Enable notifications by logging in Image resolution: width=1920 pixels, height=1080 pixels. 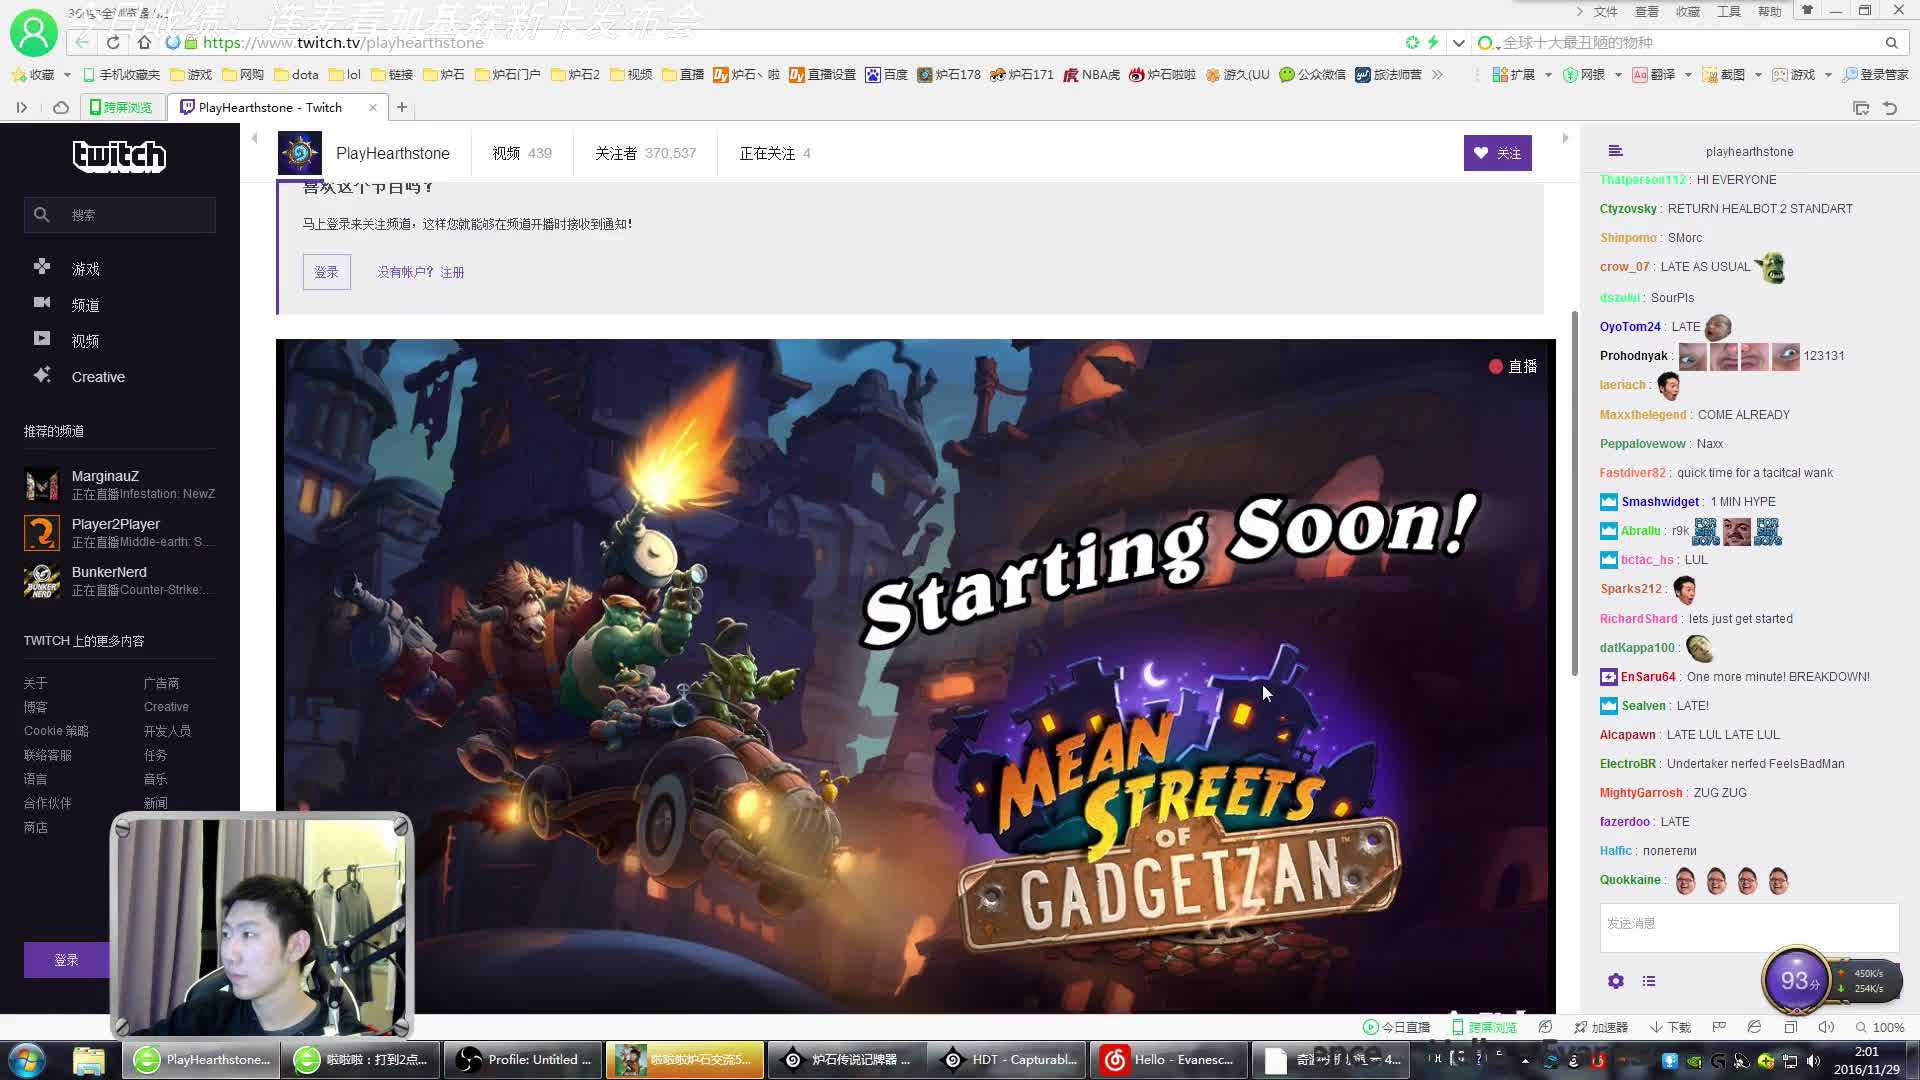click(326, 272)
